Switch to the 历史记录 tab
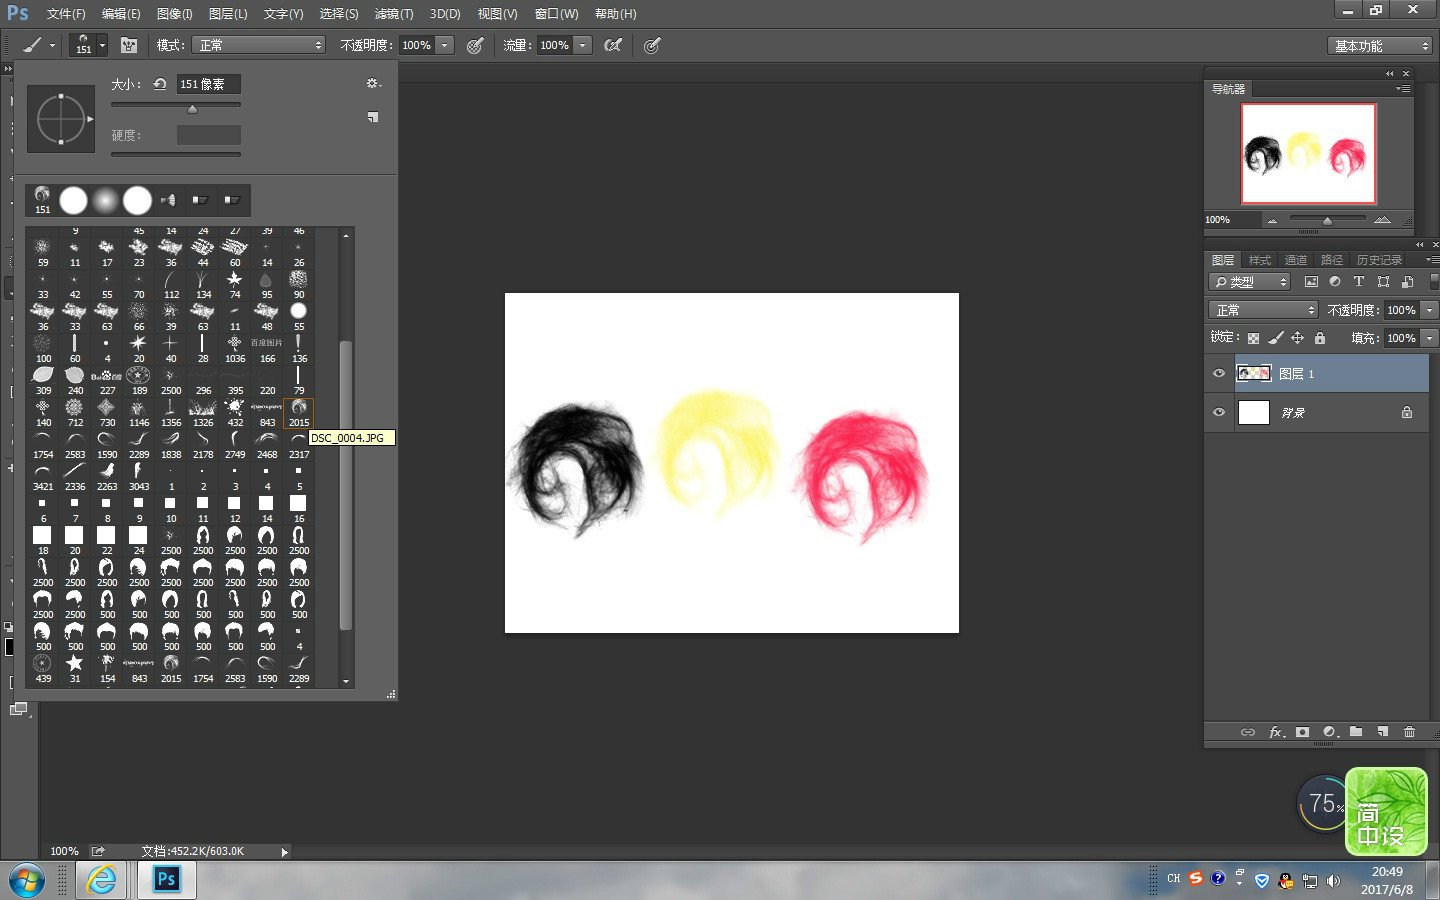 point(1378,260)
